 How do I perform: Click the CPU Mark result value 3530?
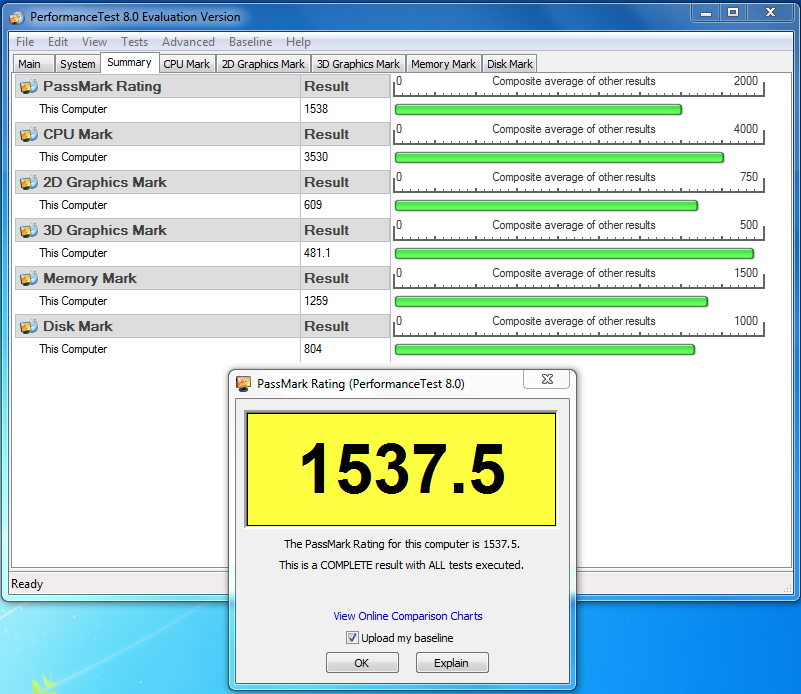click(316, 157)
